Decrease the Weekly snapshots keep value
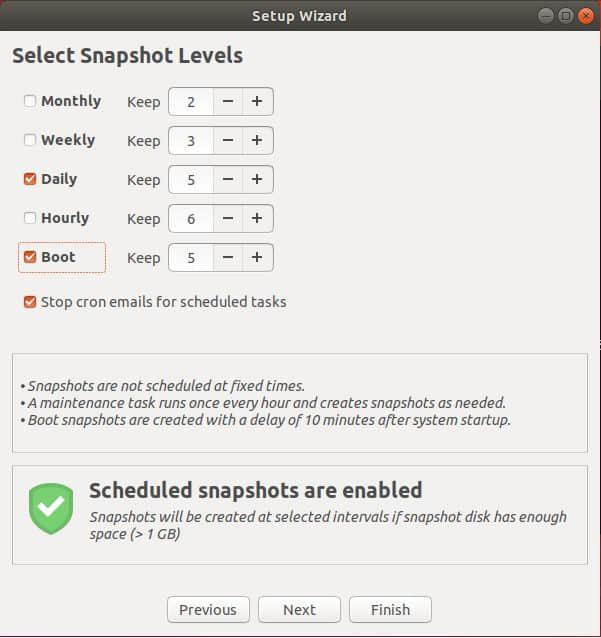601x638 pixels. (x=228, y=140)
